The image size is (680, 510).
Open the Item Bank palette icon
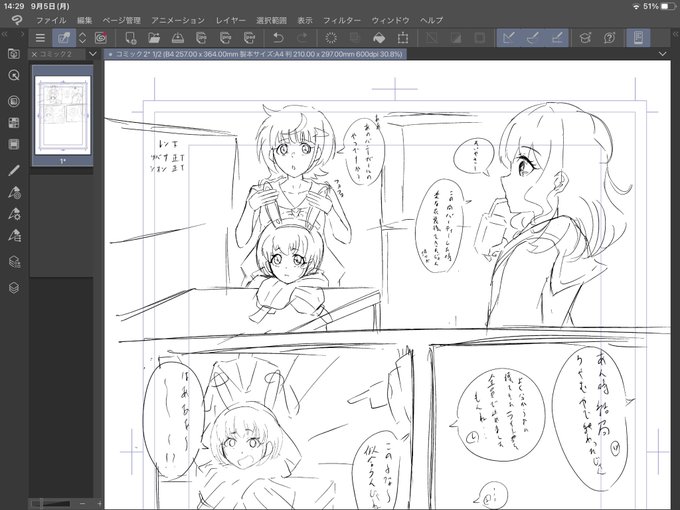14,144
